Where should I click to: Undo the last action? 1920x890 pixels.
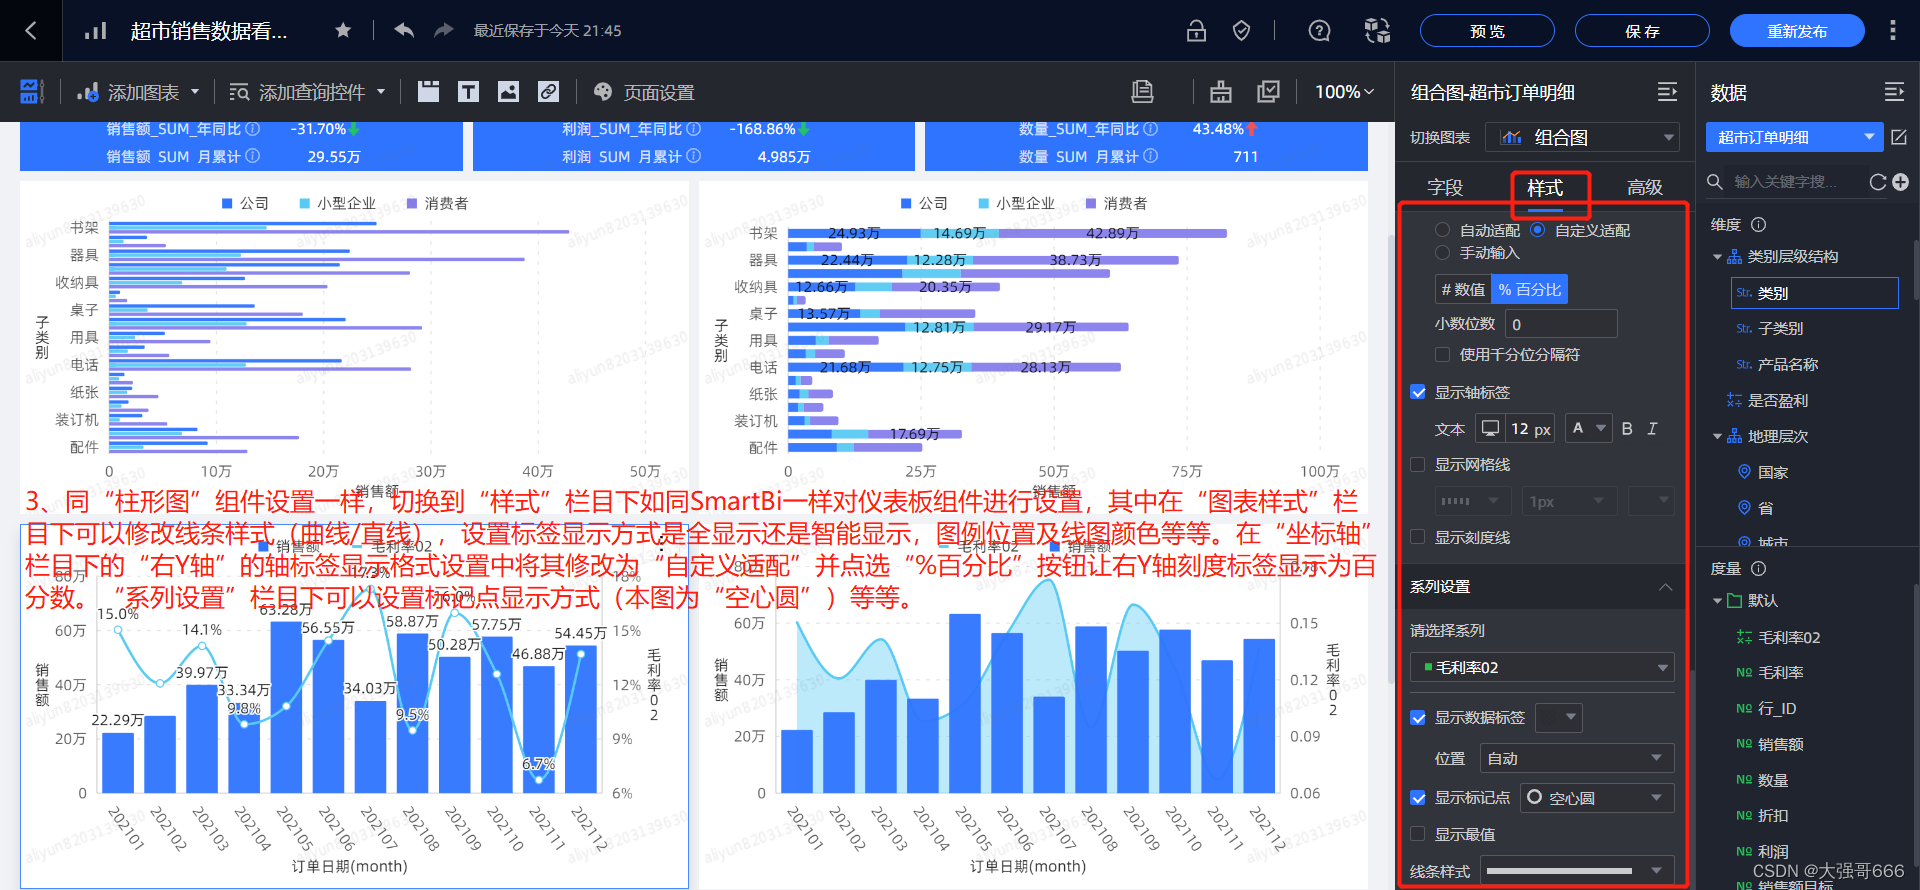tap(404, 31)
